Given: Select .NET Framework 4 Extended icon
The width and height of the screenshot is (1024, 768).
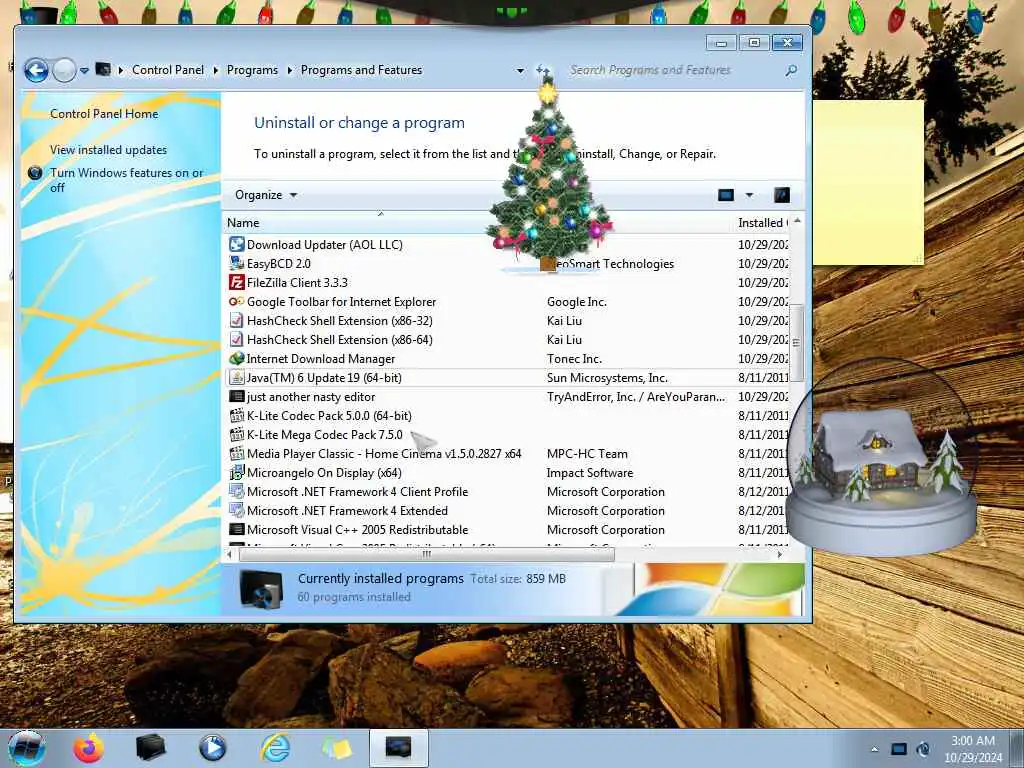Looking at the screenshot, I should (x=236, y=510).
